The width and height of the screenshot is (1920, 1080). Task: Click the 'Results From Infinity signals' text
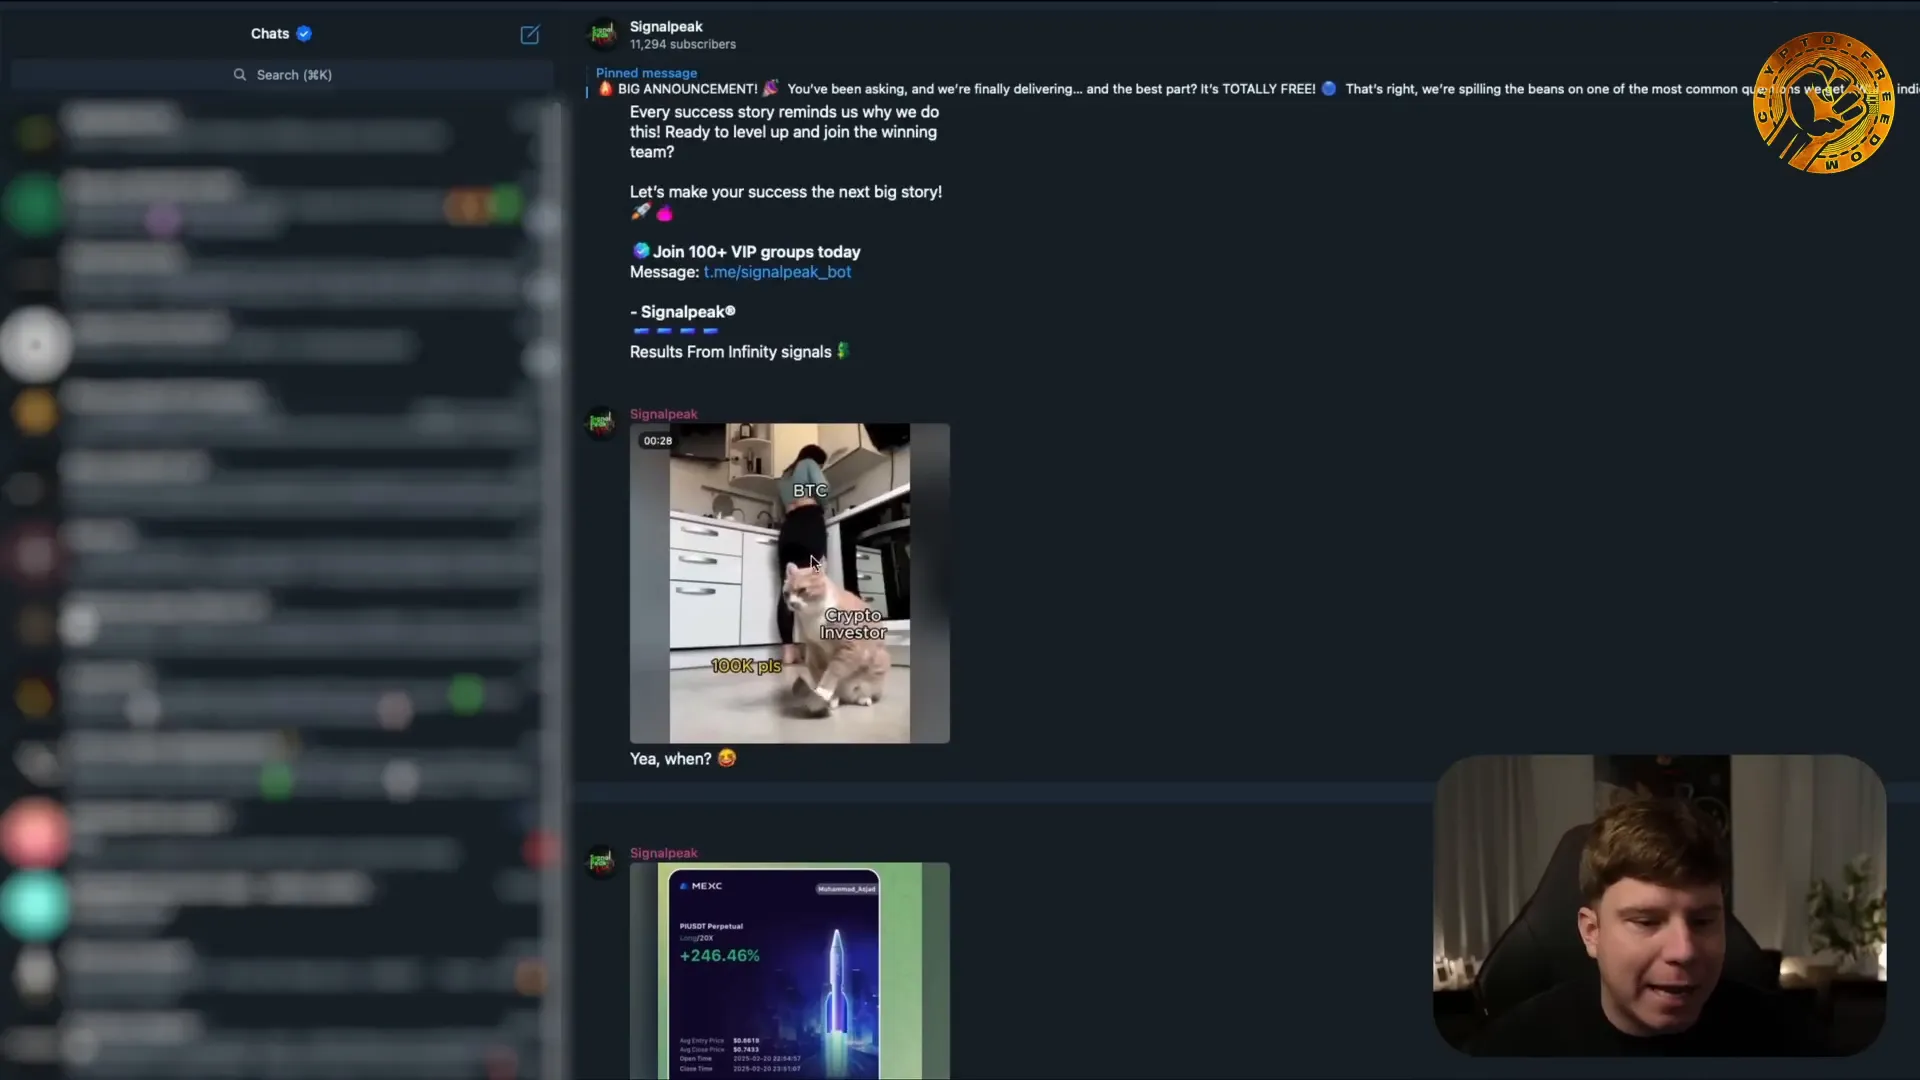pos(731,352)
